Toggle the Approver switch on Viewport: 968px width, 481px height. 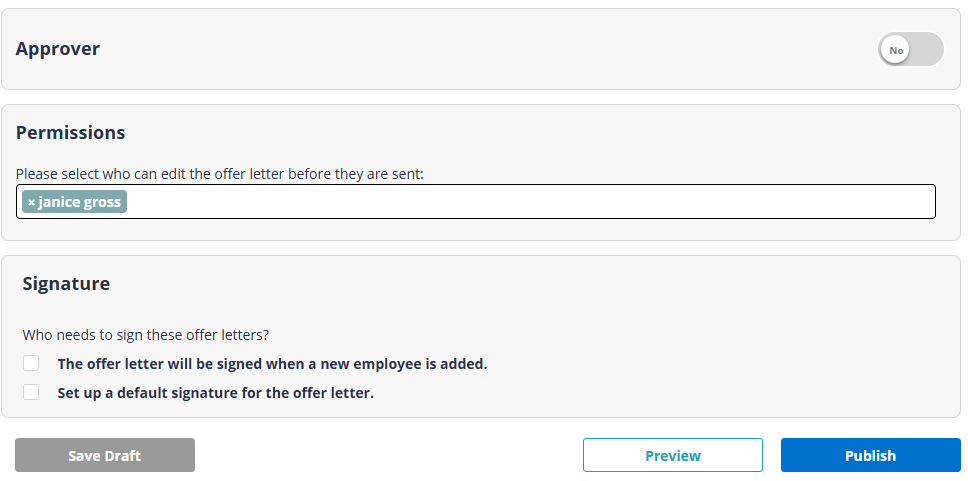pyautogui.click(x=911, y=50)
